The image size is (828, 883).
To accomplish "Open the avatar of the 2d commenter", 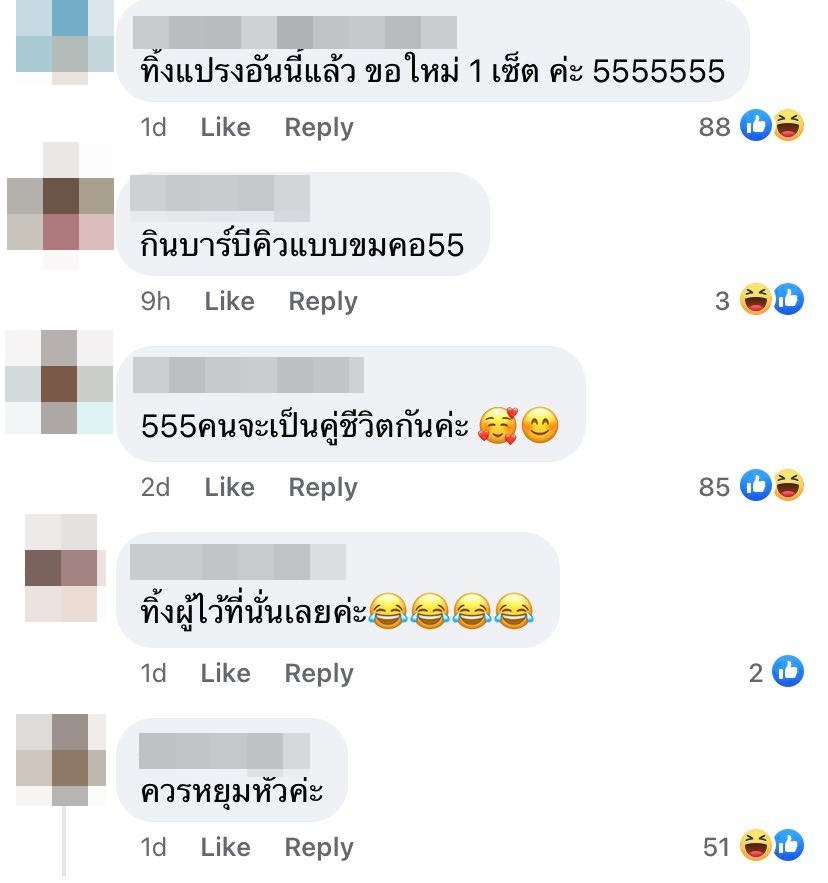I will click(x=59, y=382).
